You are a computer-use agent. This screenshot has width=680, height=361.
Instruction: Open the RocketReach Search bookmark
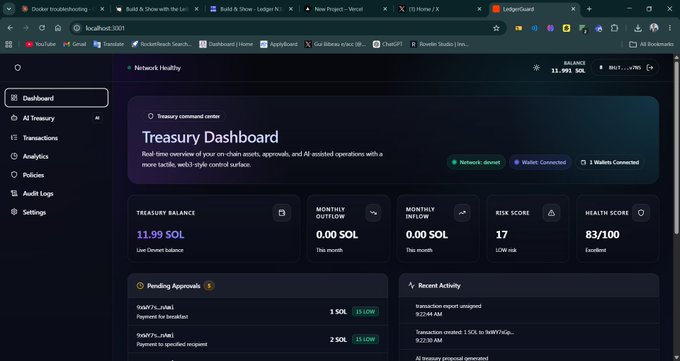point(161,44)
